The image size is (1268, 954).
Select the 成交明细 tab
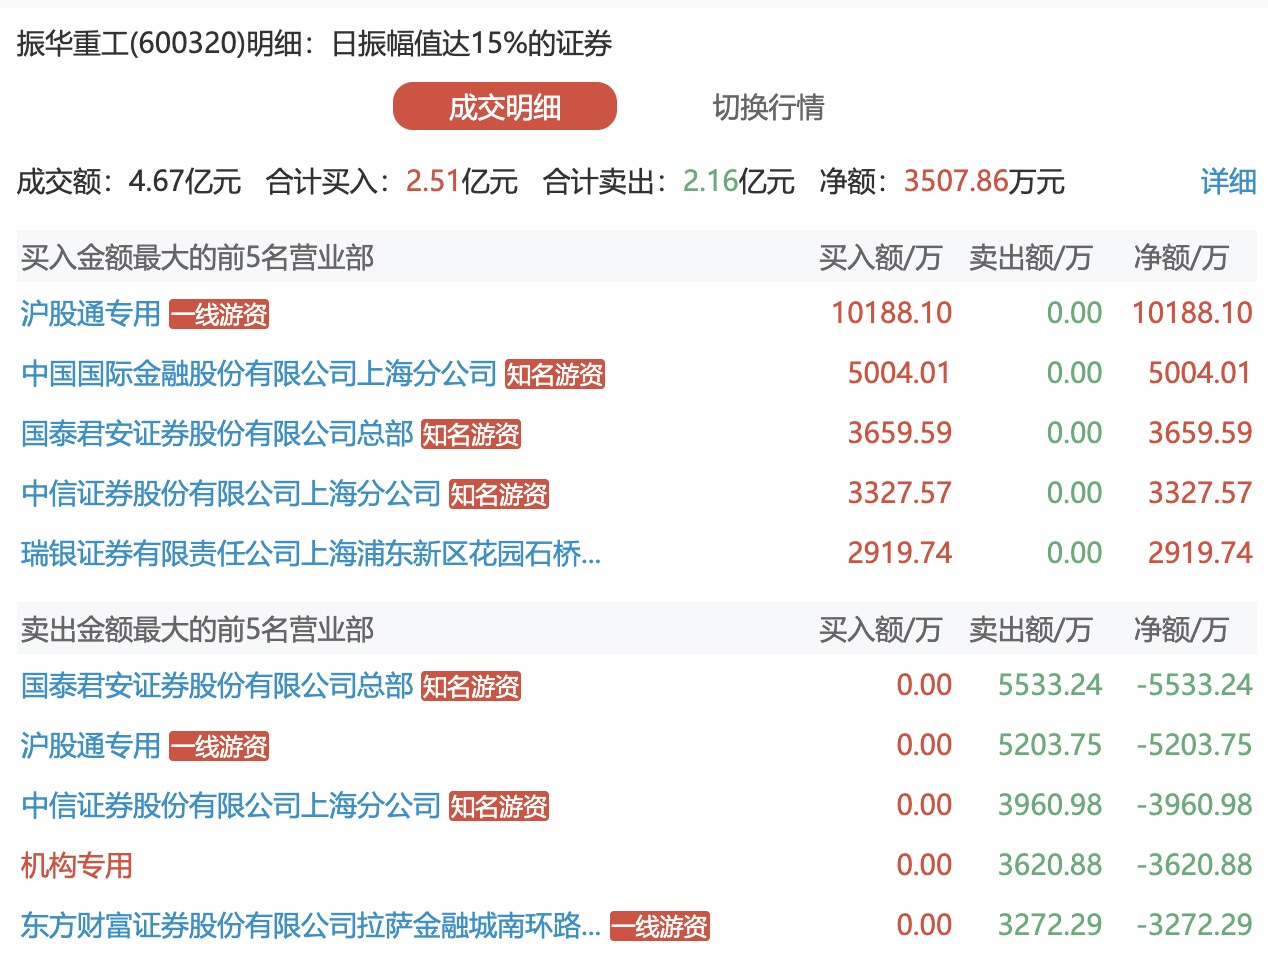(x=505, y=107)
